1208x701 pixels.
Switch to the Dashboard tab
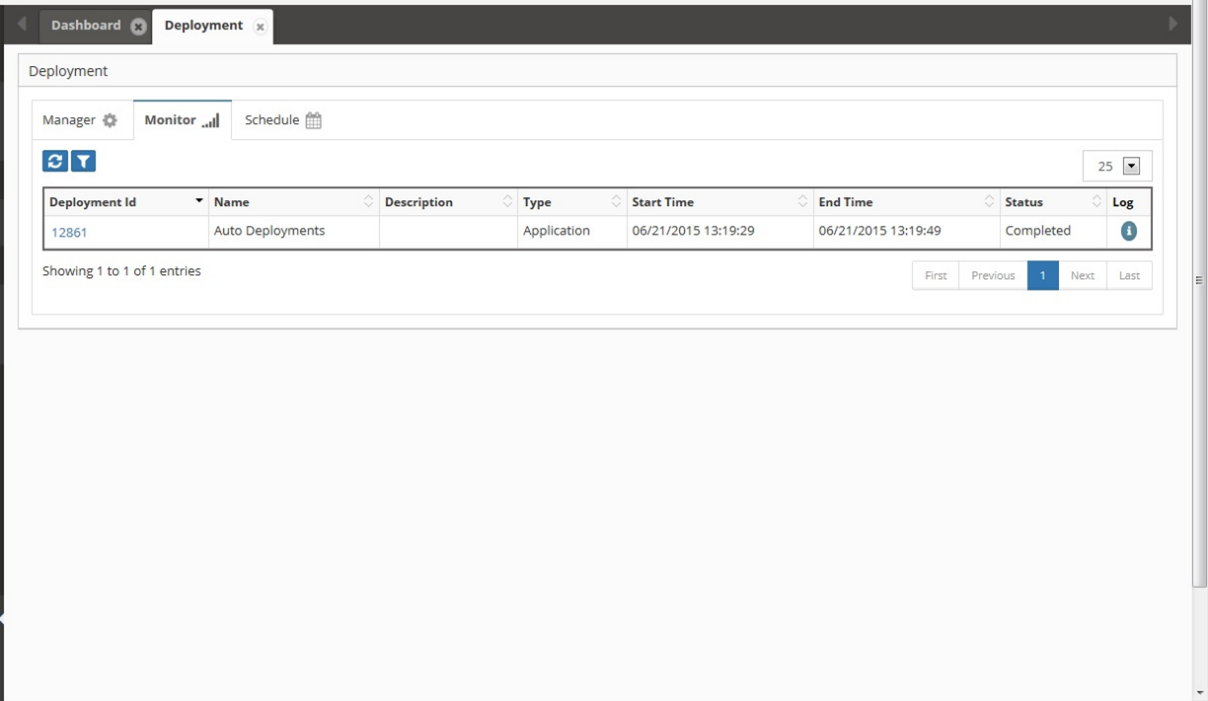(83, 24)
